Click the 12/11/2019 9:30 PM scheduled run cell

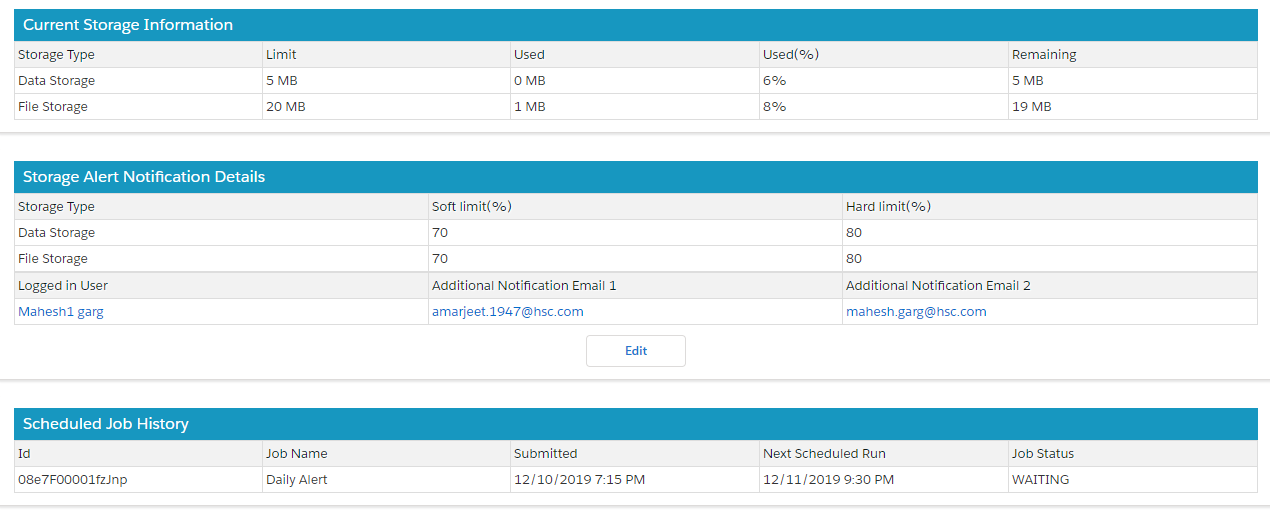[828, 480]
